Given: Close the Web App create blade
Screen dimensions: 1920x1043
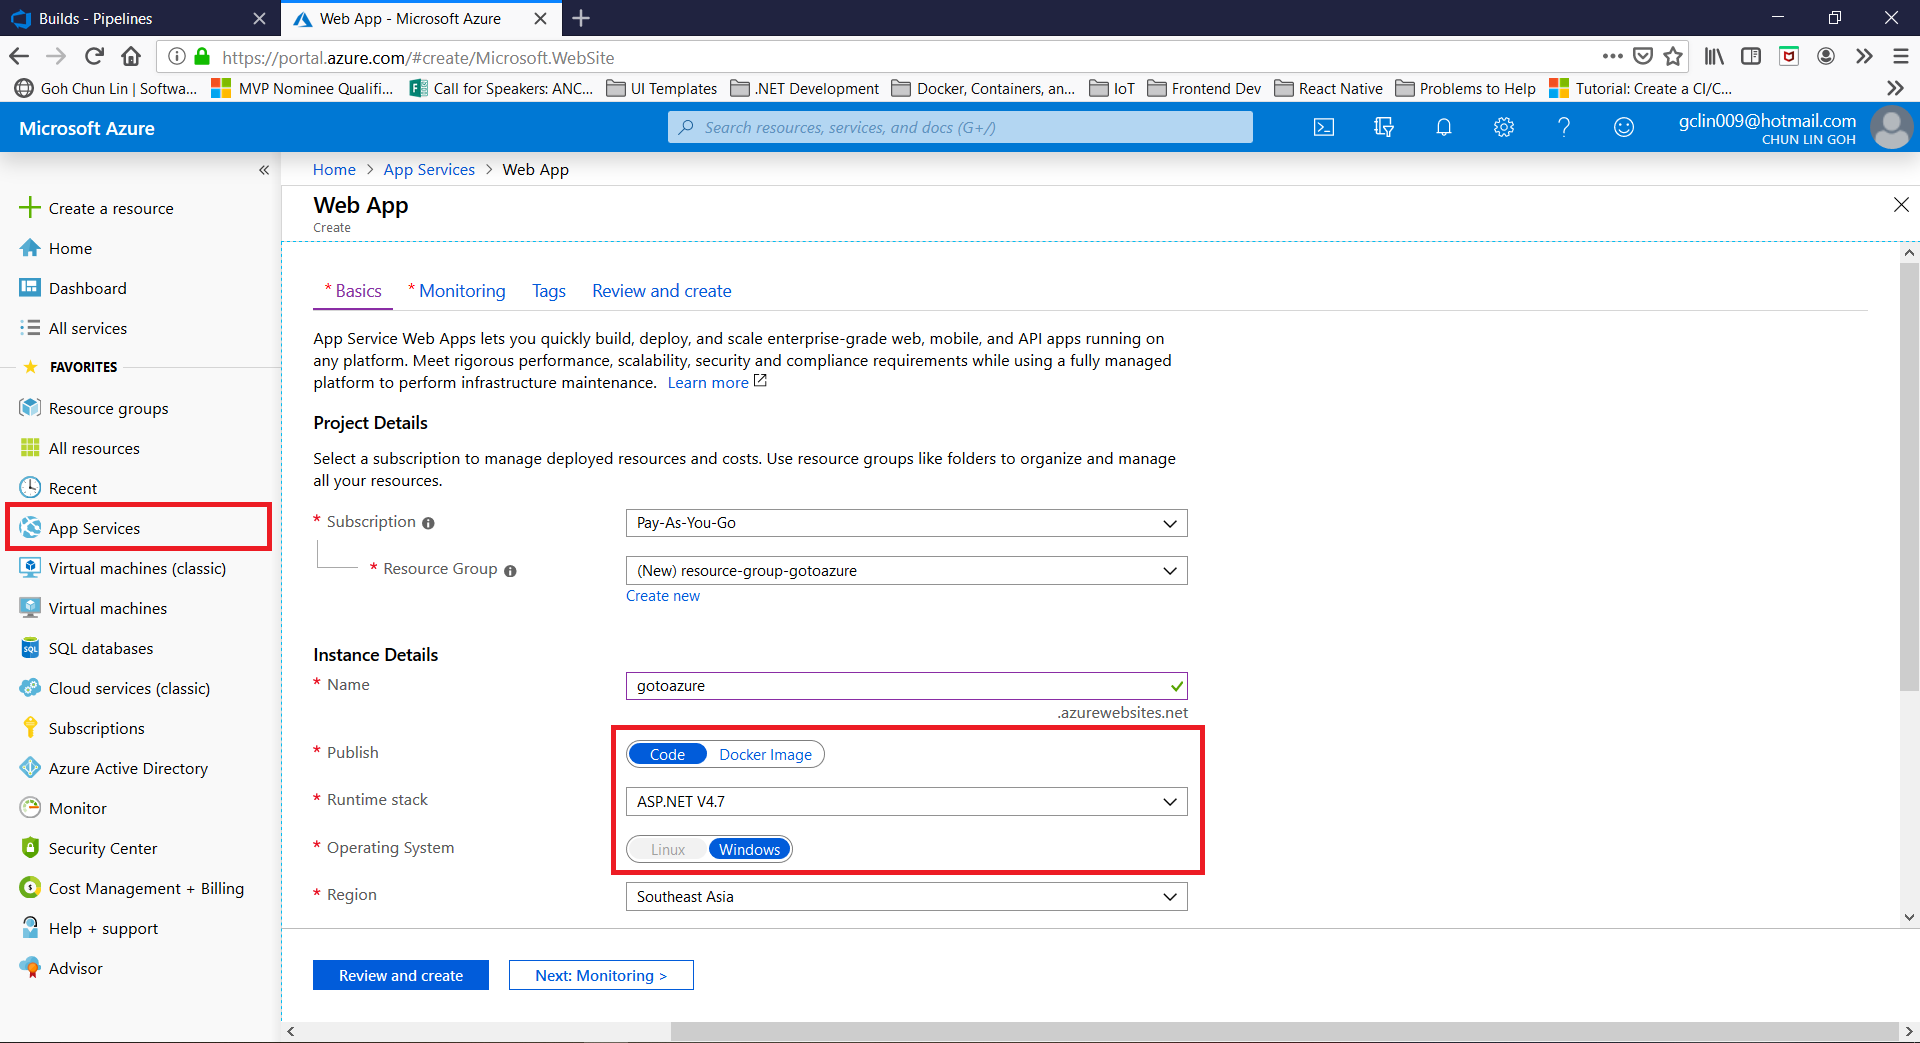Looking at the screenshot, I should click(1901, 205).
